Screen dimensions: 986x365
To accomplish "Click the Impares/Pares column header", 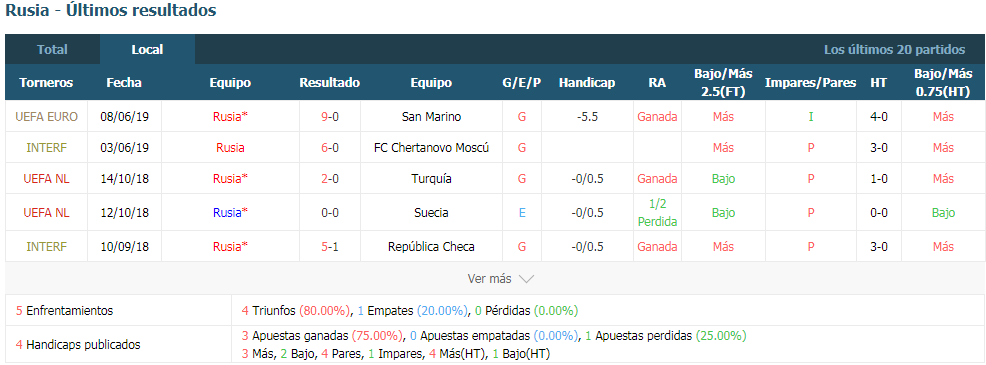I will click(811, 82).
